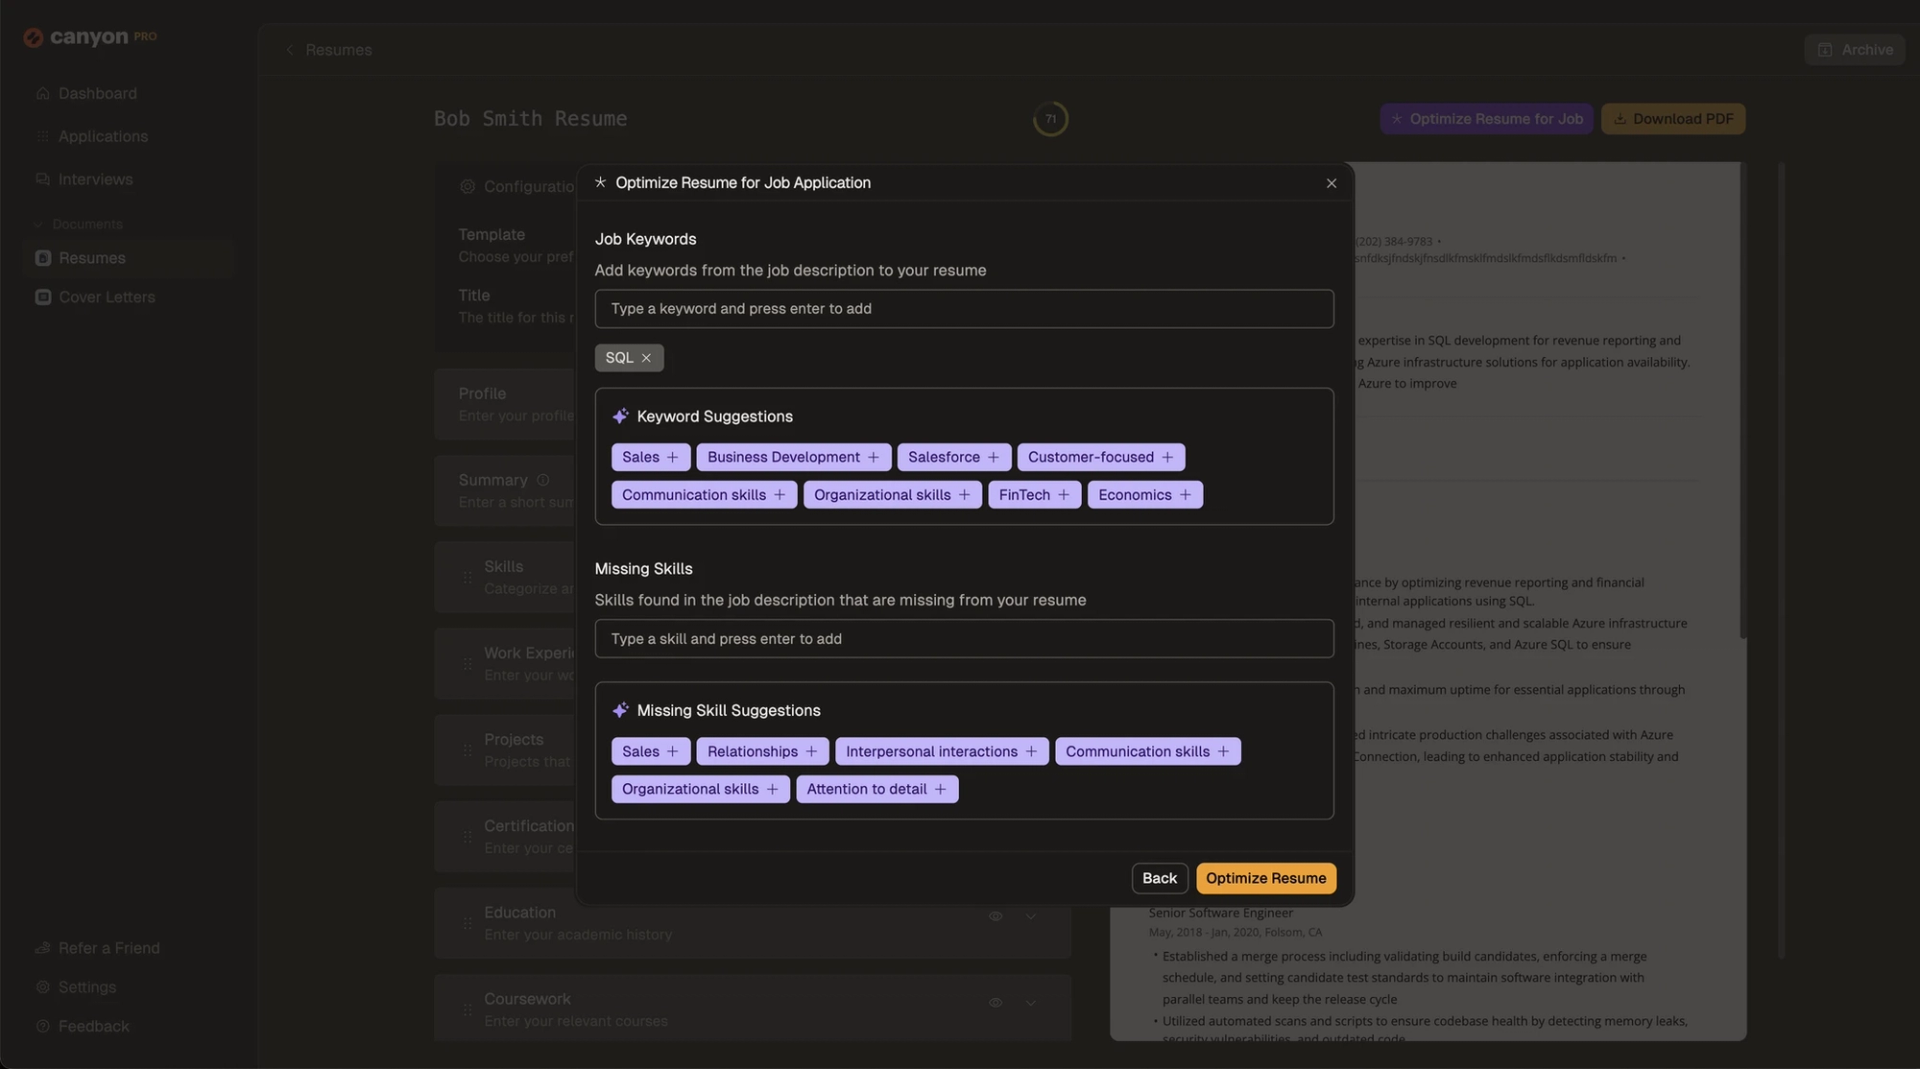This screenshot has height=1069, width=1920.
Task: Add Sales missing skill suggestion
Action: (651, 751)
